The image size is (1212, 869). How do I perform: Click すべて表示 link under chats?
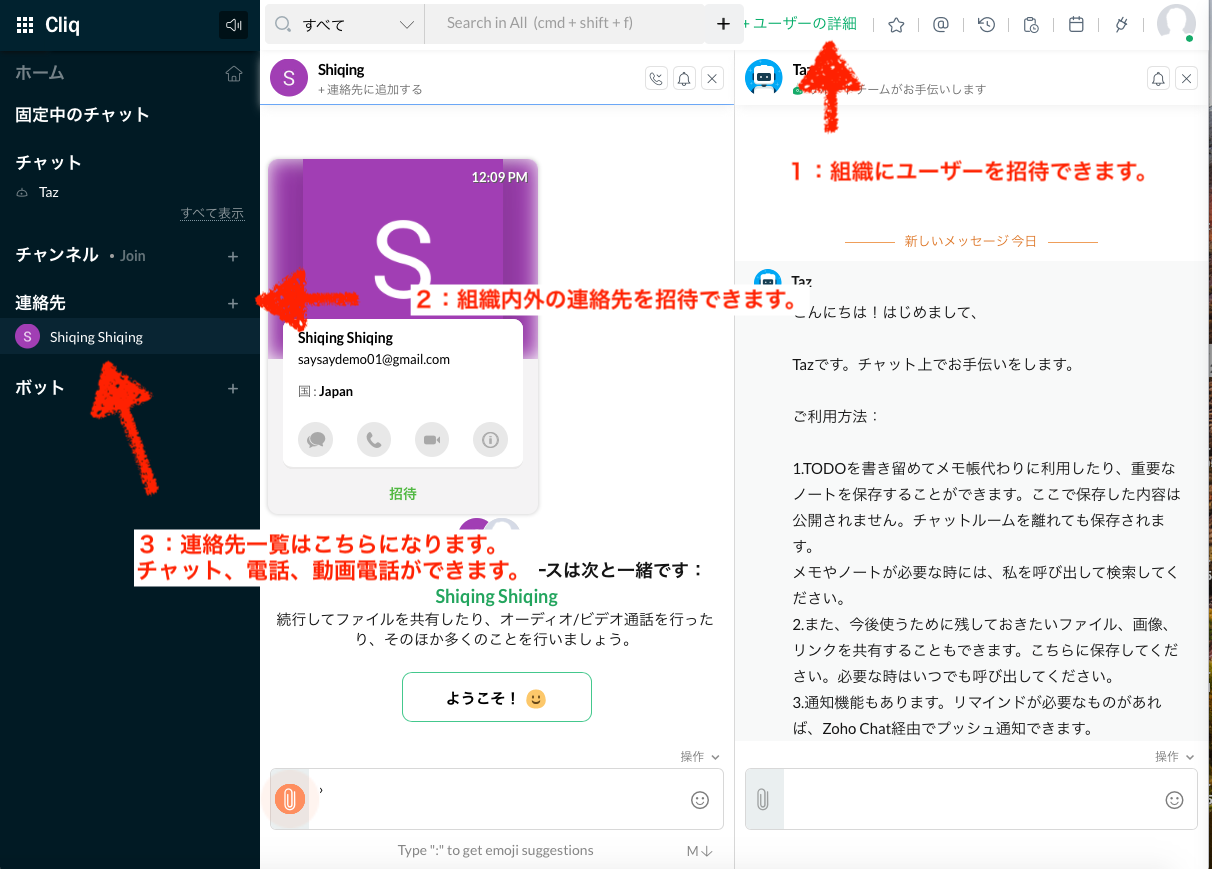pos(212,213)
